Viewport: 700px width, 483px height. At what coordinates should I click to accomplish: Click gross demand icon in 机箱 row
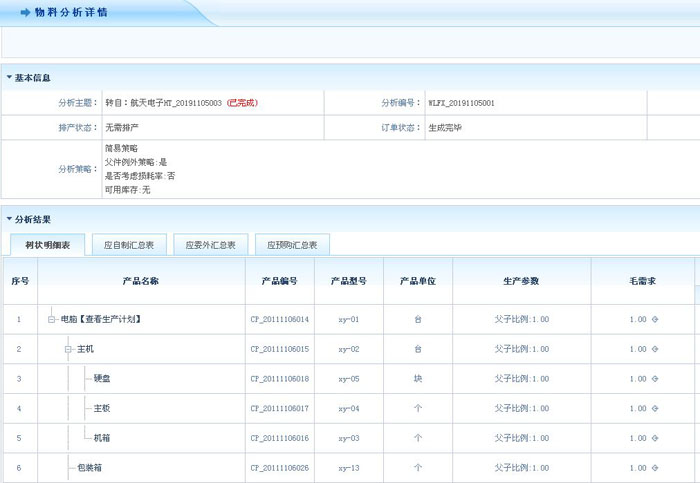(655, 438)
